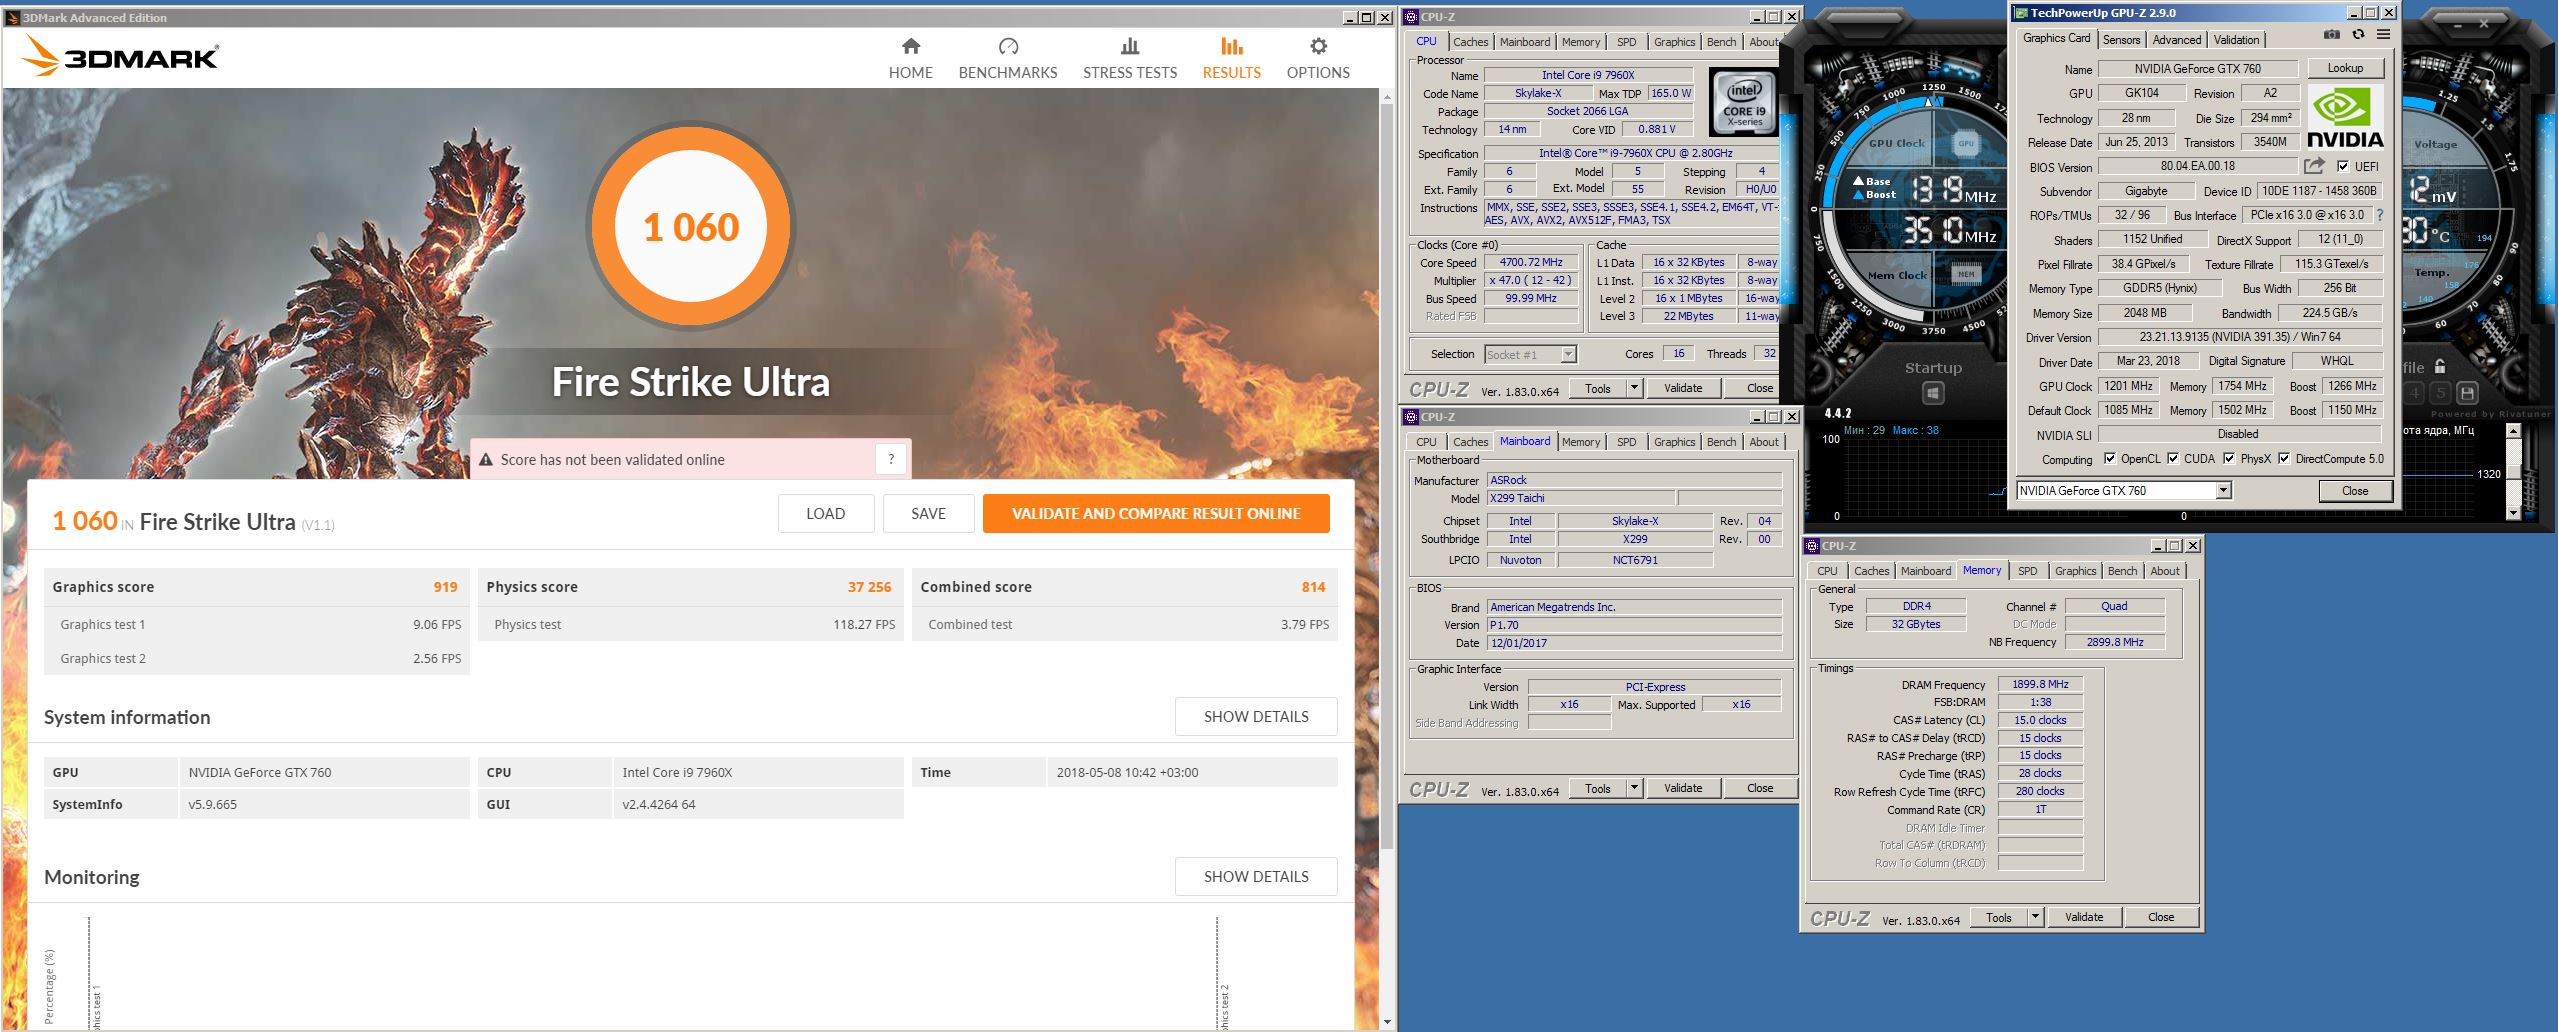Viewport: 2558px width, 1032px height.
Task: Toggle the CUDA checkbox
Action: (2173, 458)
